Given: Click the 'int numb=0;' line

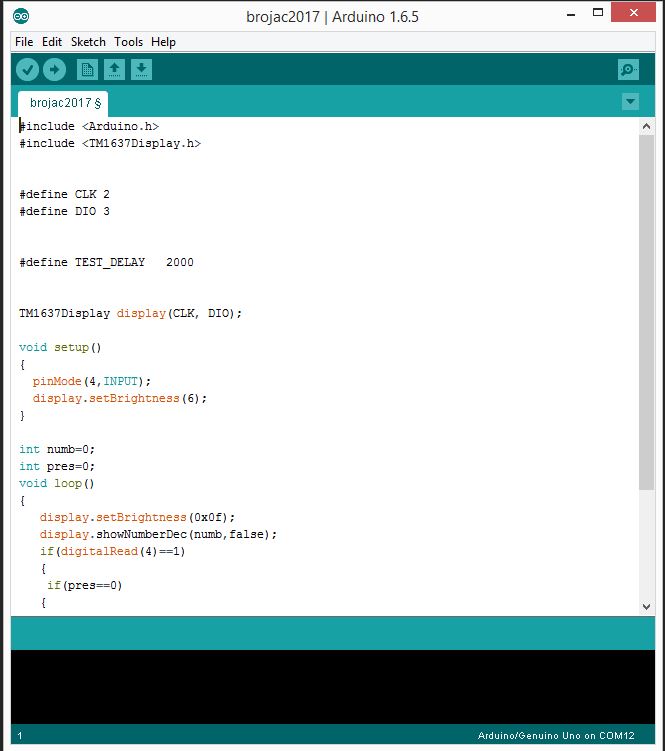Looking at the screenshot, I should tap(57, 449).
